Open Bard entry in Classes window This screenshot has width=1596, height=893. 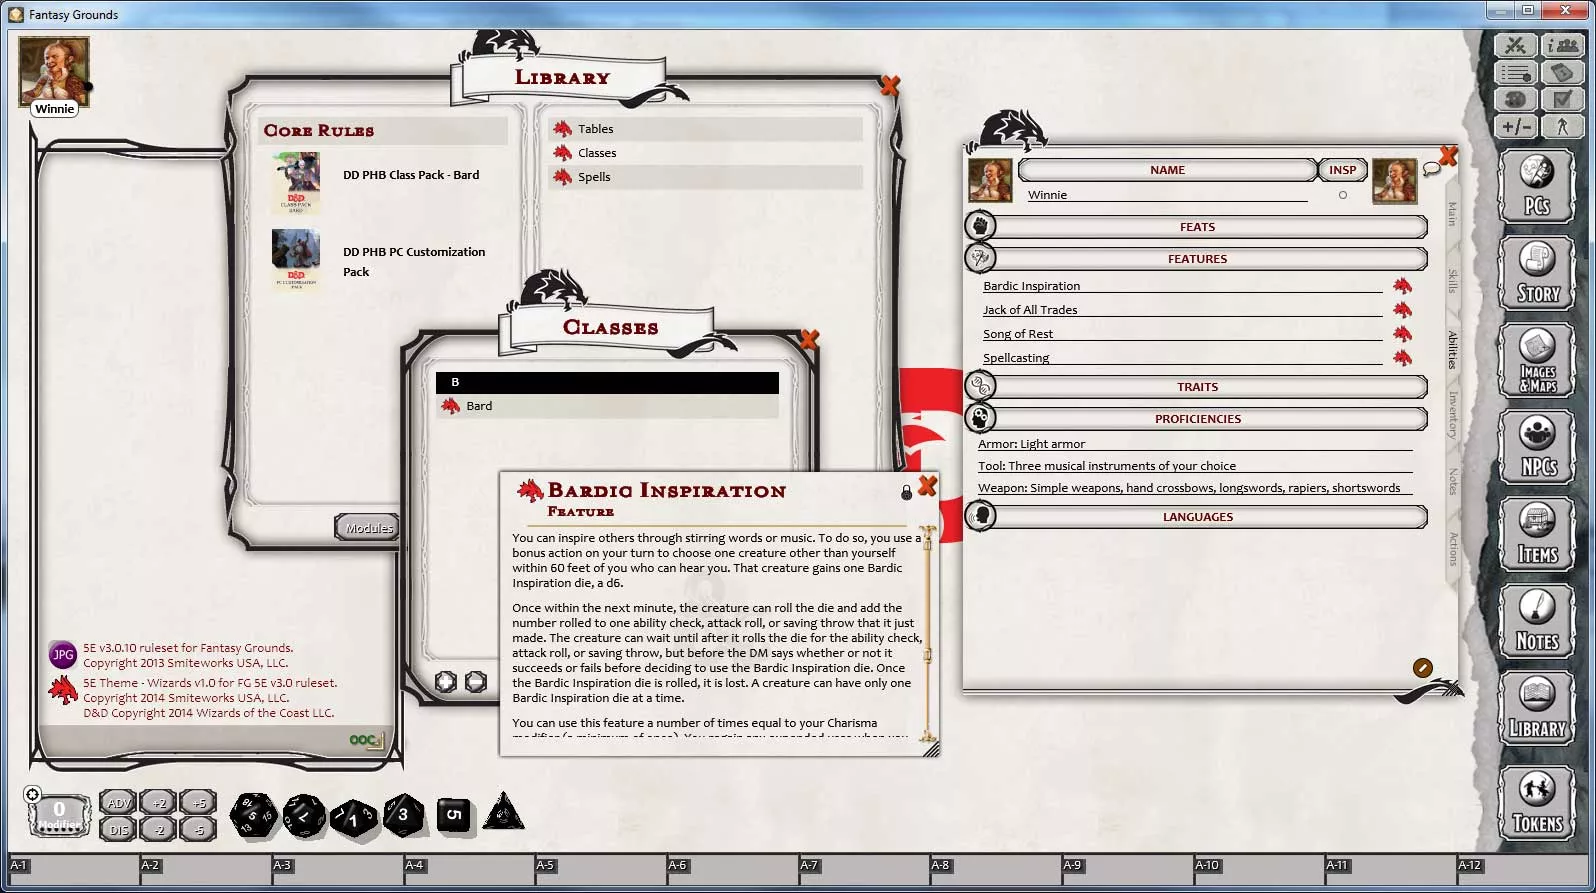pos(607,406)
